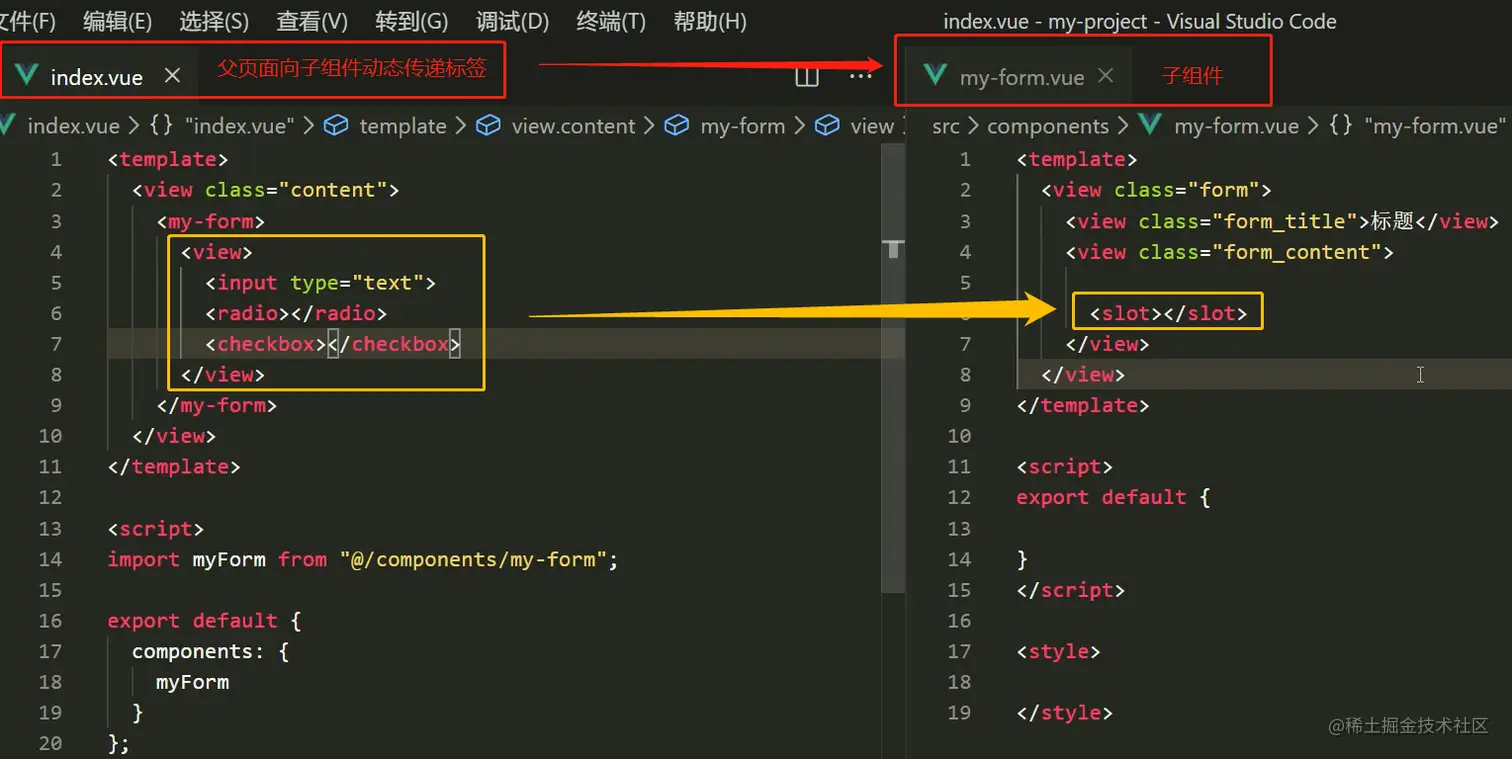Click the <checkbox></checkbox> line
The width and height of the screenshot is (1512, 759).
click(332, 344)
